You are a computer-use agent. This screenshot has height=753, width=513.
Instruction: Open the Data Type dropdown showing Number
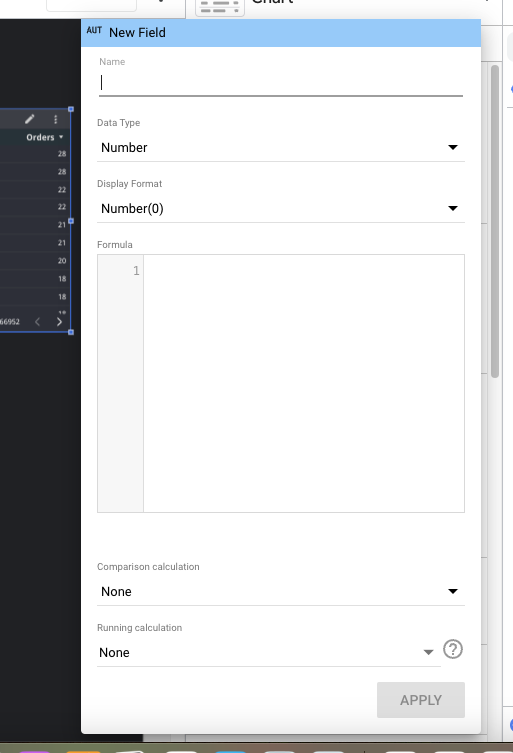click(281, 147)
